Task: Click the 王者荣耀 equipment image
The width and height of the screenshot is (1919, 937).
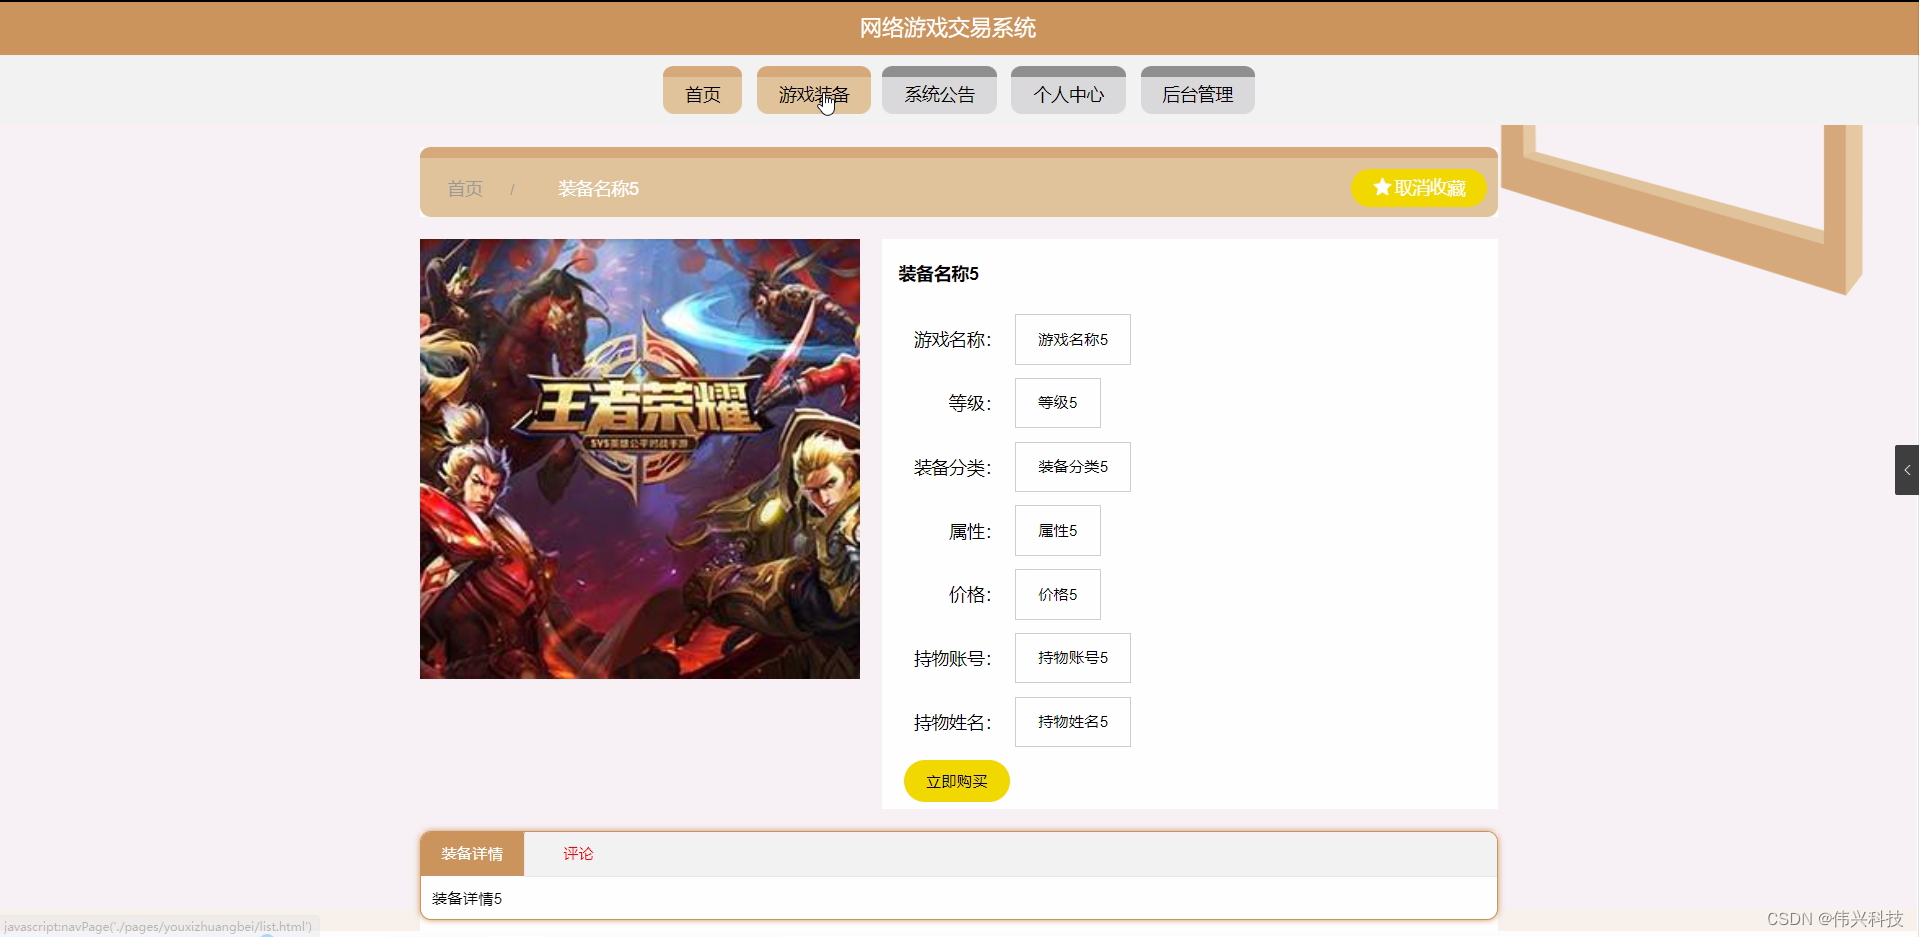Action: pyautogui.click(x=639, y=459)
